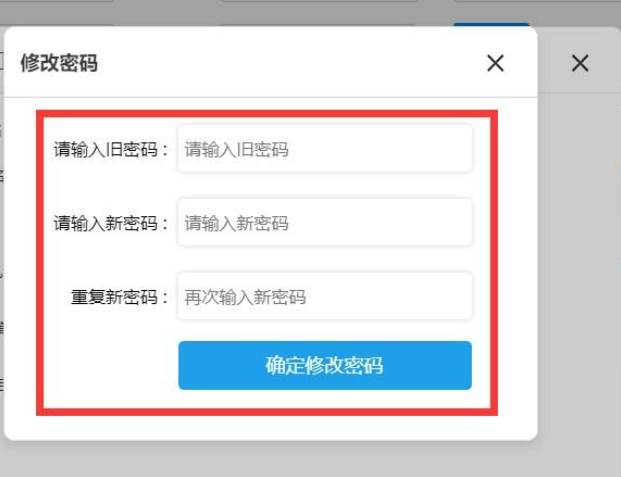
Task: Focus the 请输入旧密码 input field
Action: [x=325, y=149]
